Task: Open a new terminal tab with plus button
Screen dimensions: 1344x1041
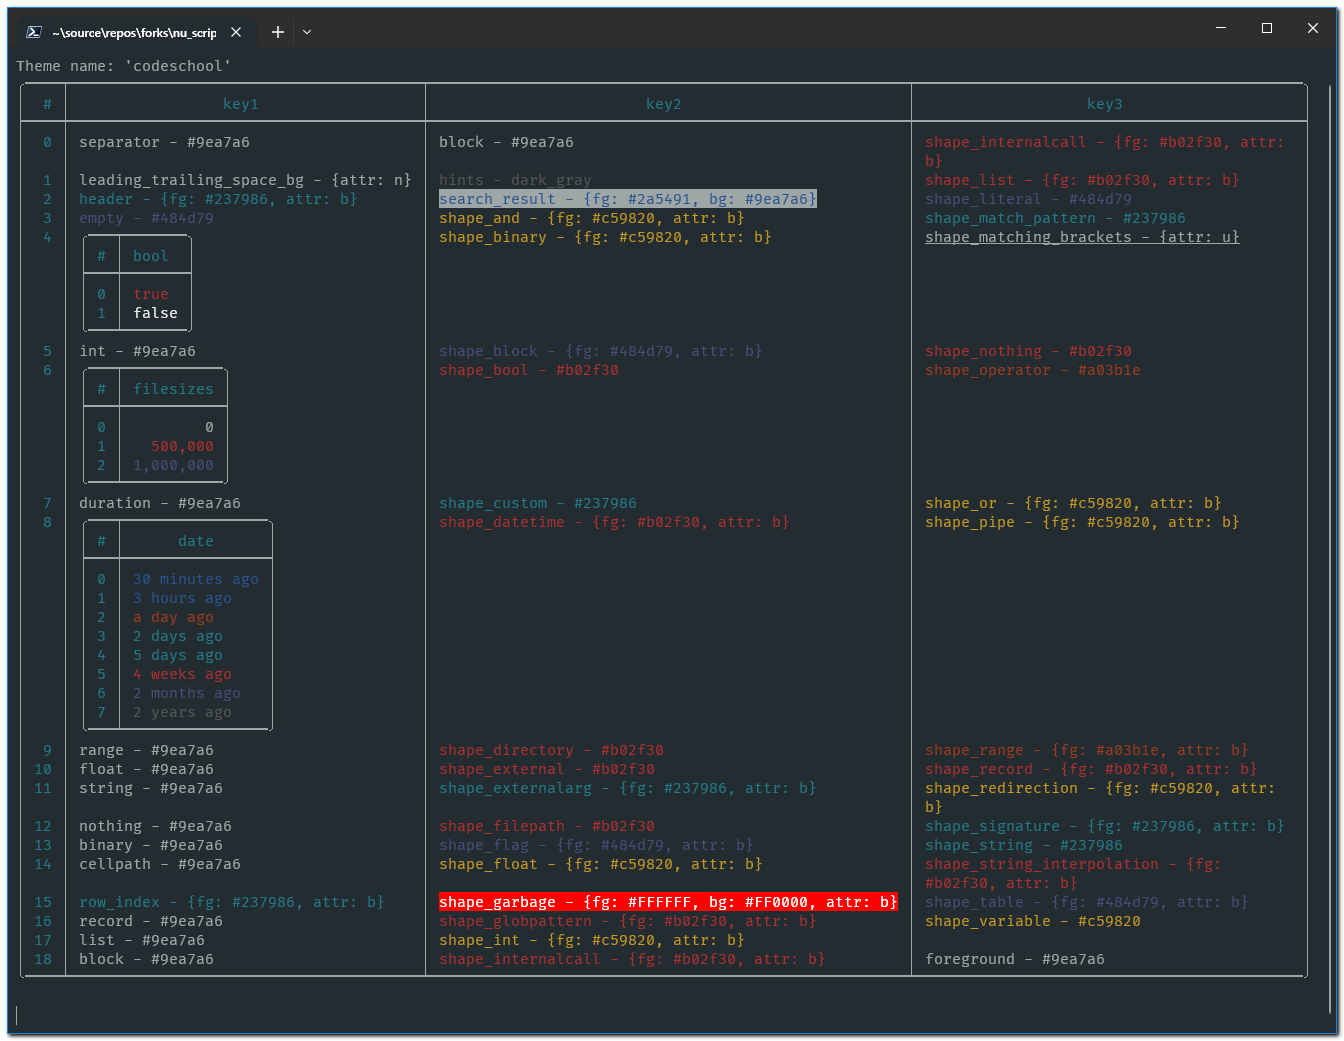Action: (278, 32)
